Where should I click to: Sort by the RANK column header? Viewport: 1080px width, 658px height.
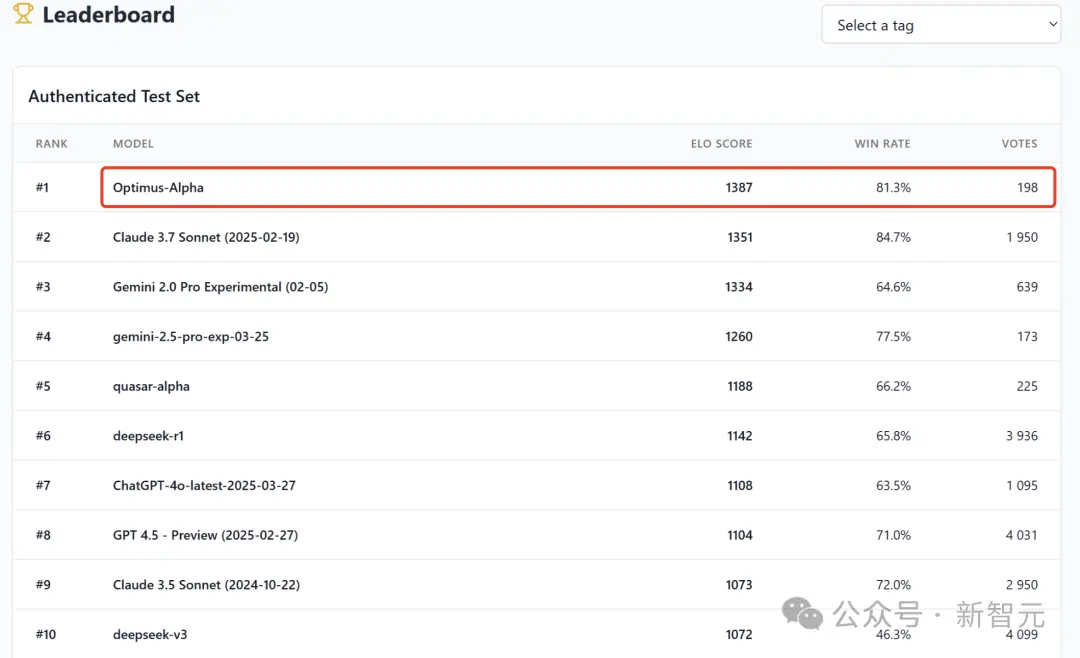[x=52, y=144]
